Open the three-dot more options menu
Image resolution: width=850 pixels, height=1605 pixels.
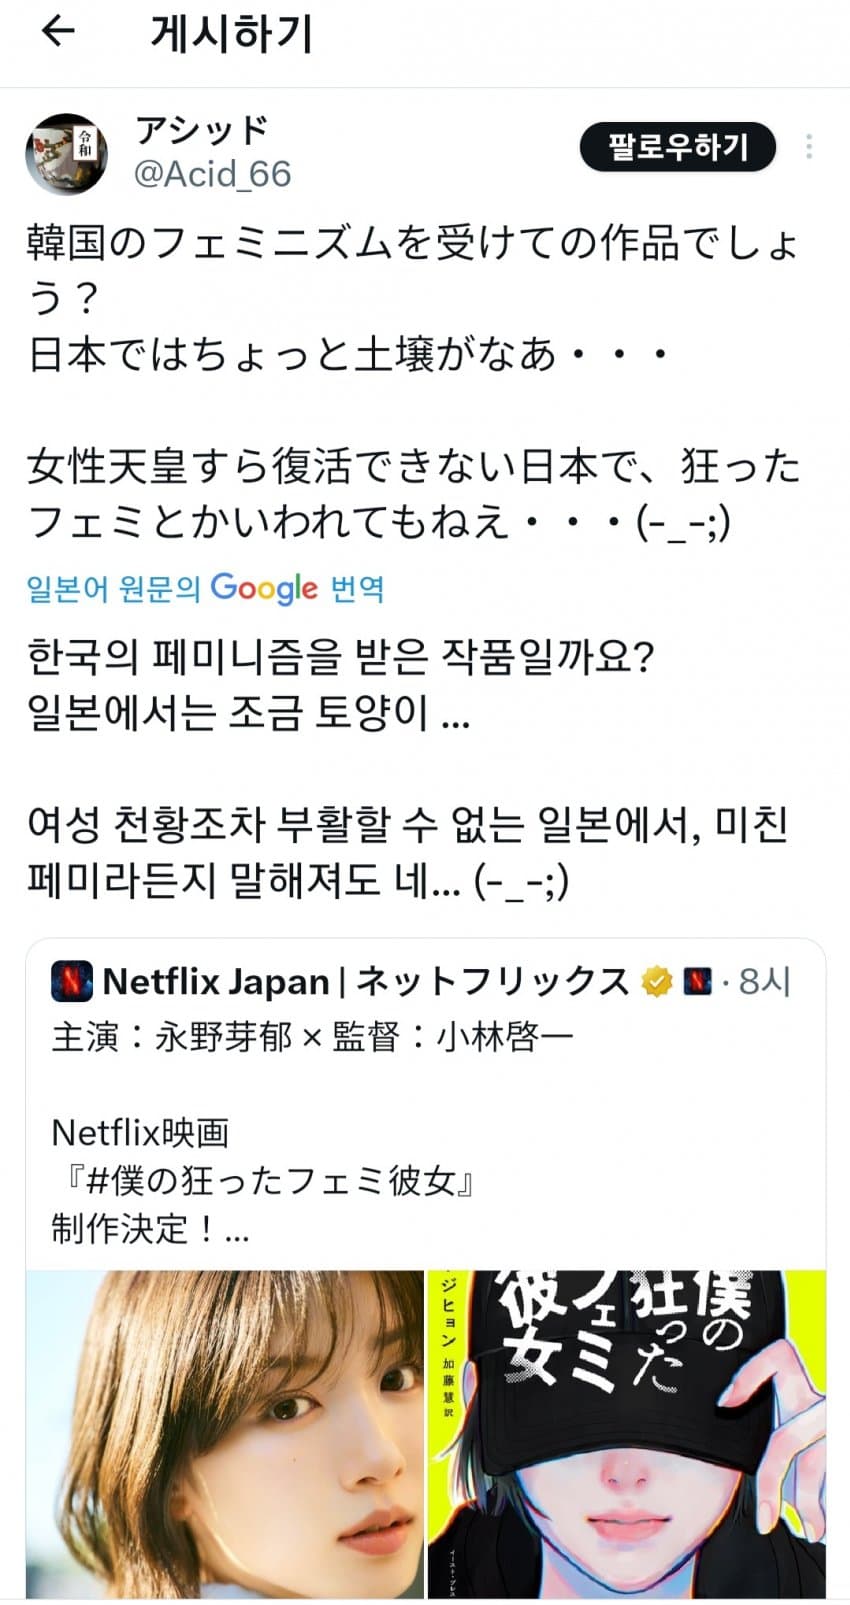(x=808, y=148)
